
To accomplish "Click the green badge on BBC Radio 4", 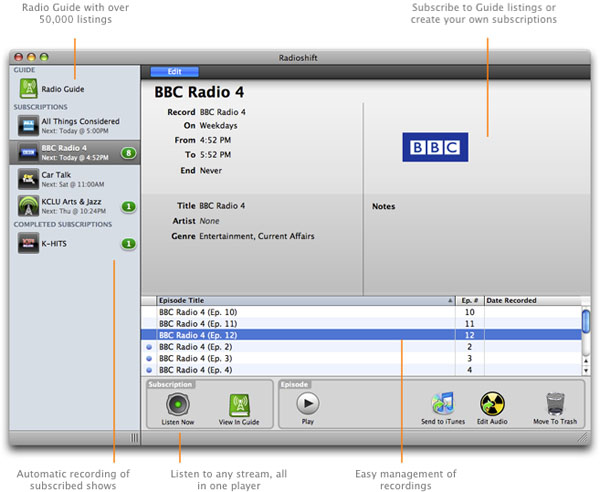I will click(x=128, y=153).
